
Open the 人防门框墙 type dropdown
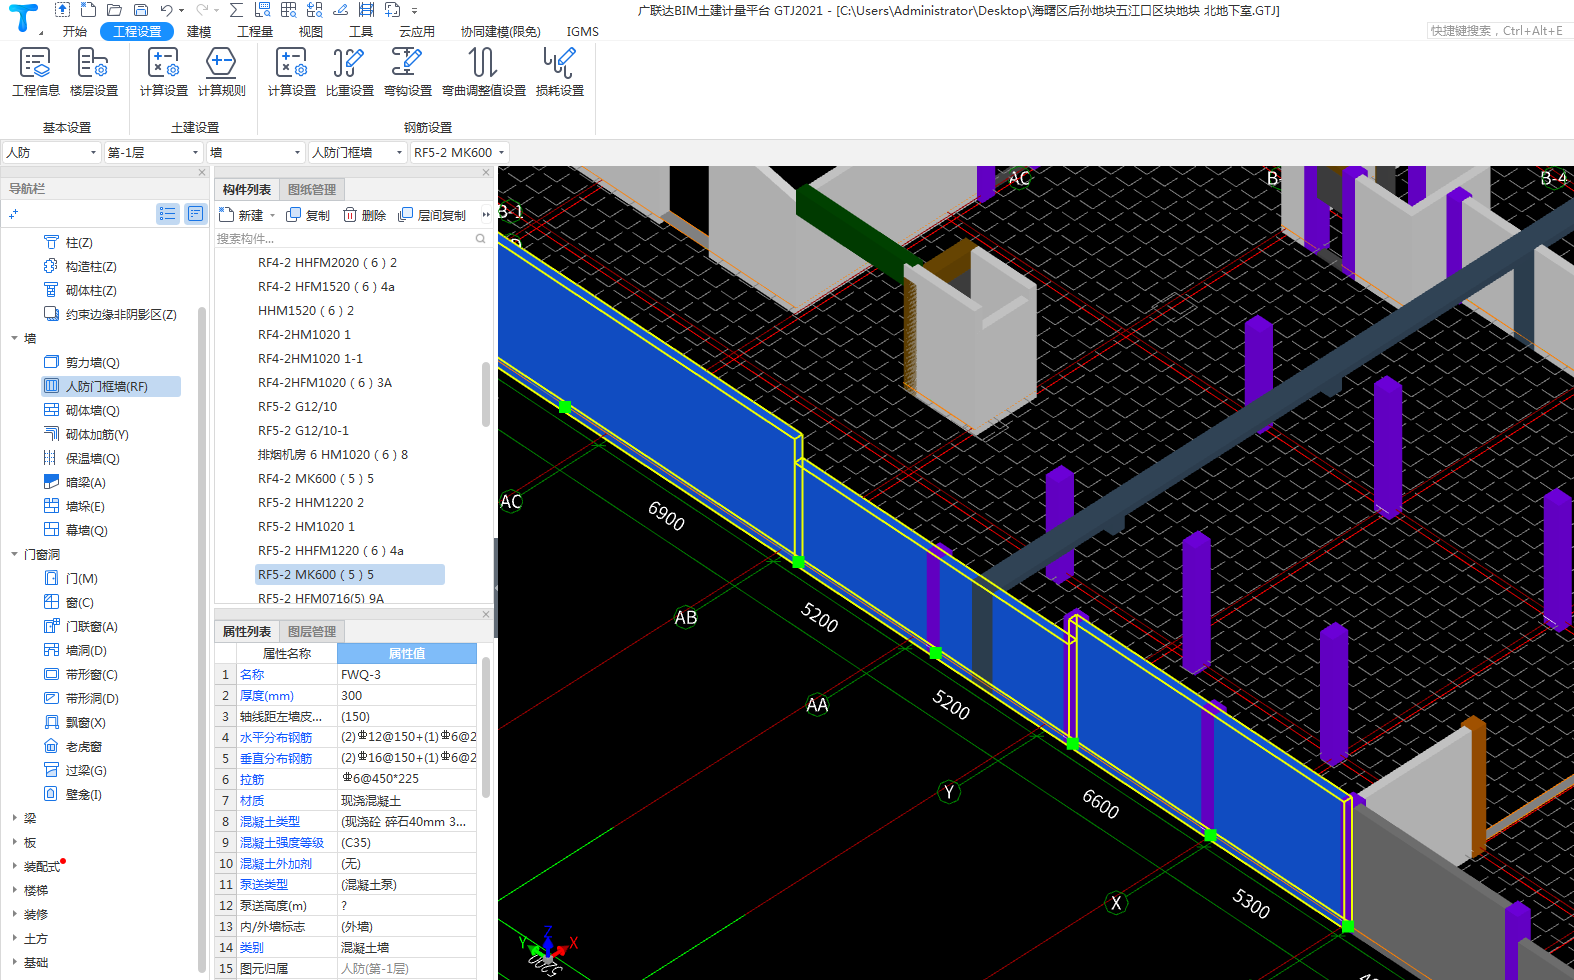coord(357,152)
